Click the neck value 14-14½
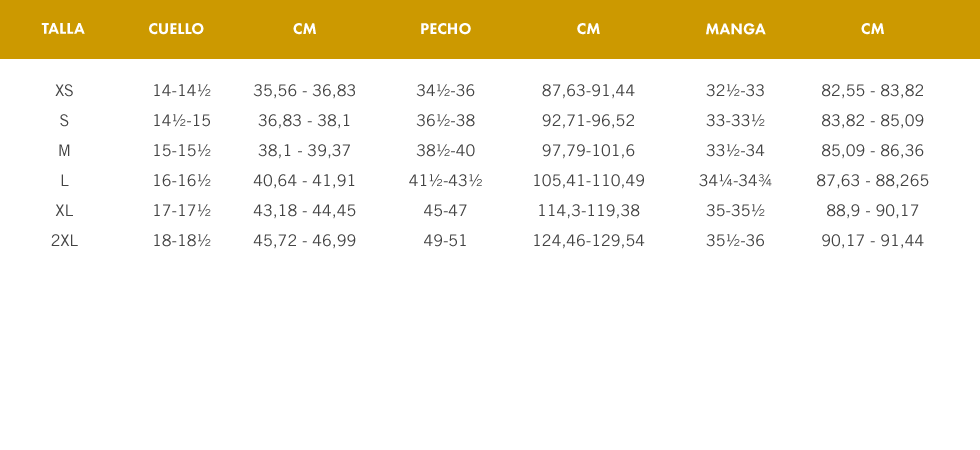 (x=181, y=91)
